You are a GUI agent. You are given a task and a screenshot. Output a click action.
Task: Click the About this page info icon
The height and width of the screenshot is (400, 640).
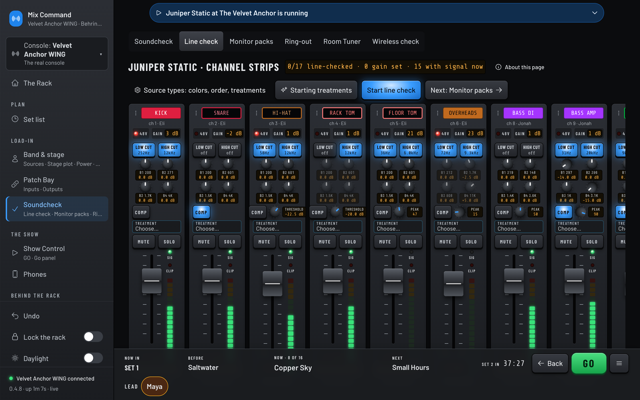pos(498,67)
